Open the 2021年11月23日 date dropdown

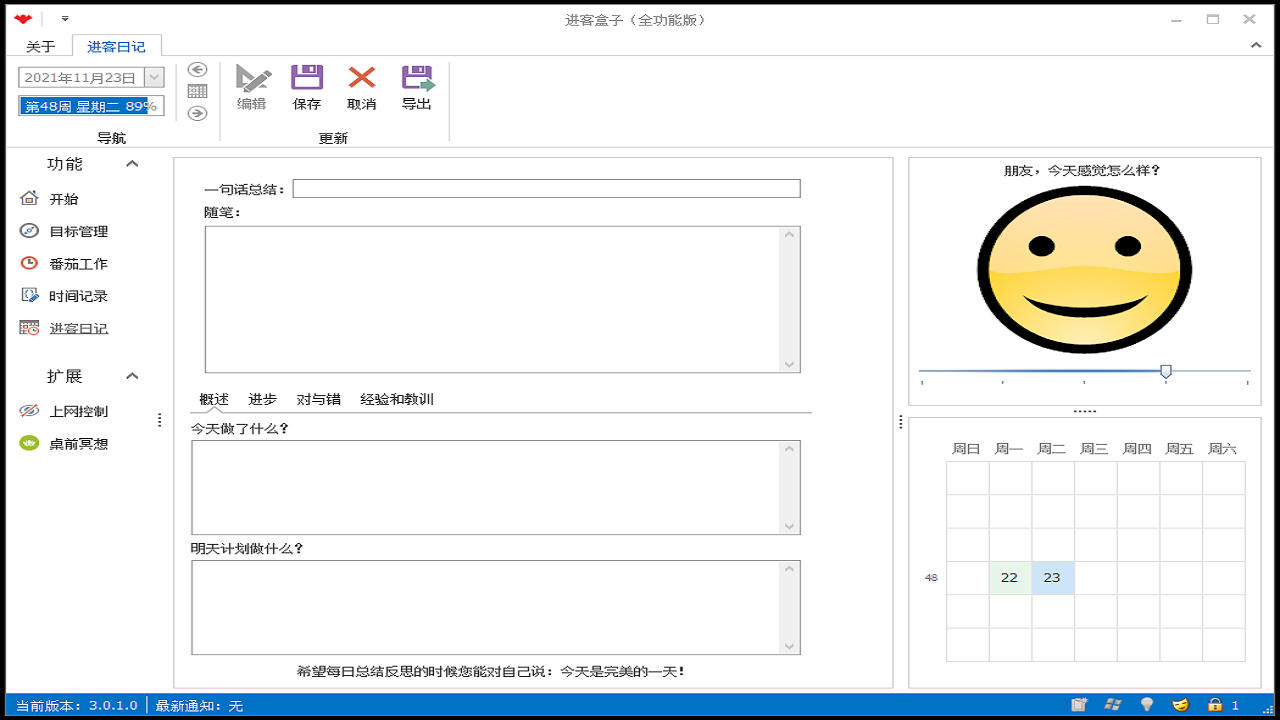153,76
